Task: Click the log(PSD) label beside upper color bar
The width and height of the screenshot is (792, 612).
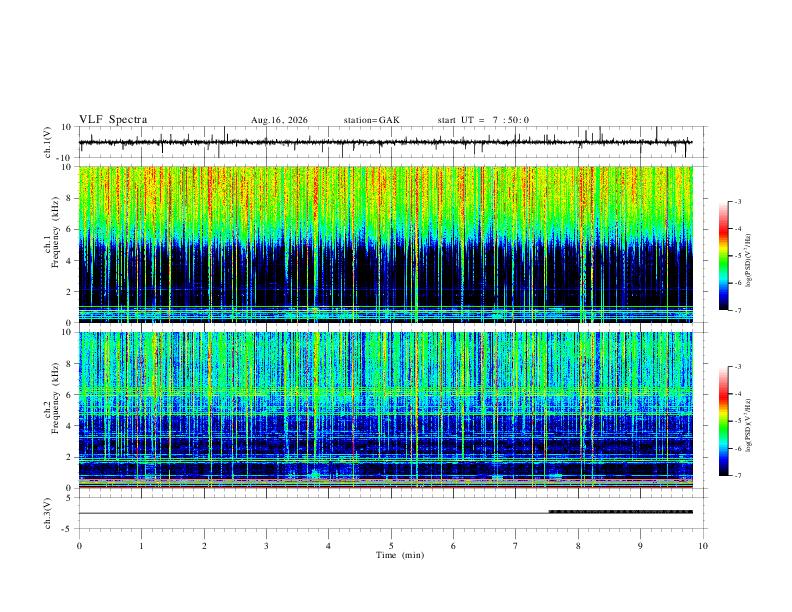Action: click(x=748, y=260)
